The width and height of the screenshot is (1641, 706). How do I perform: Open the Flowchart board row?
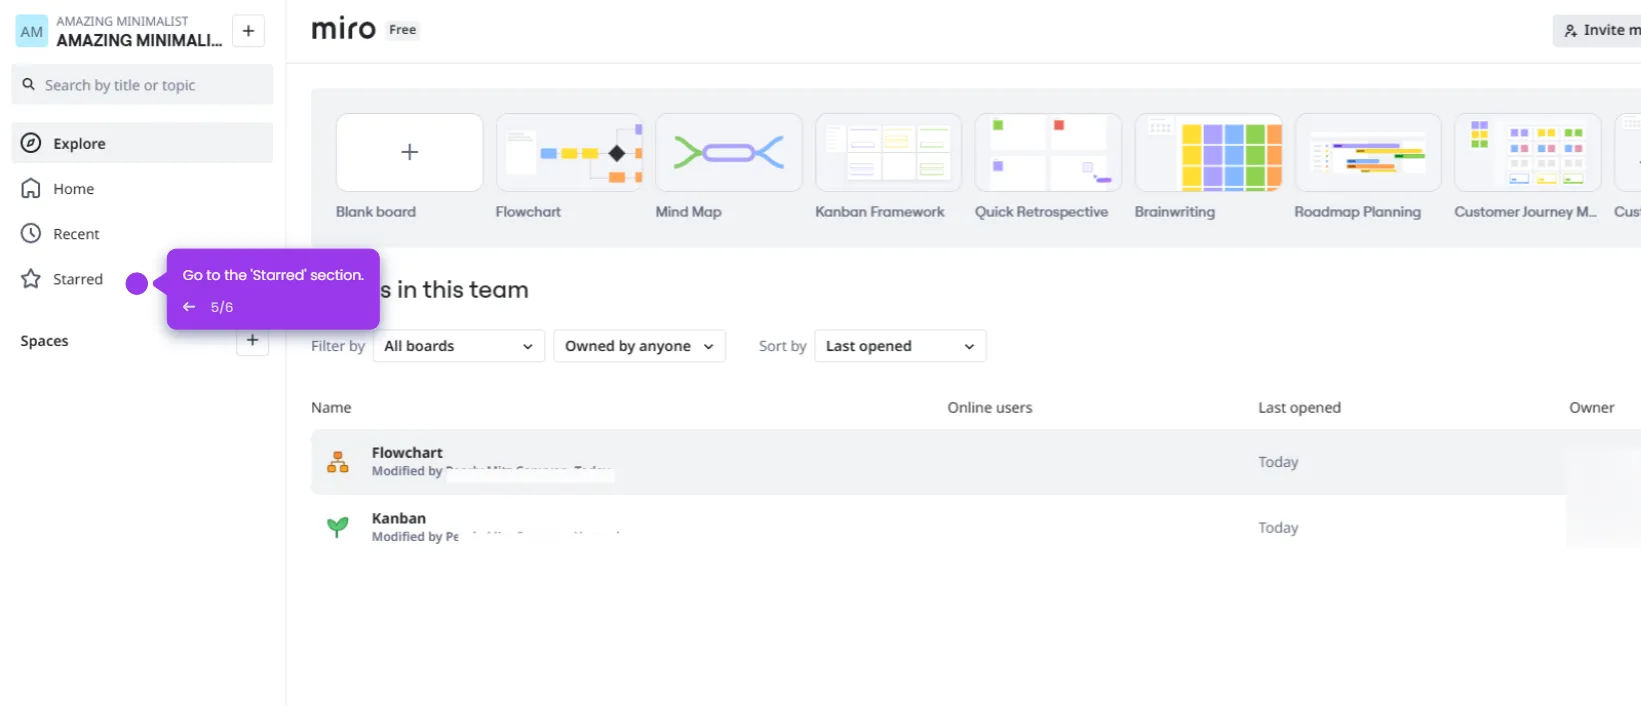point(976,462)
